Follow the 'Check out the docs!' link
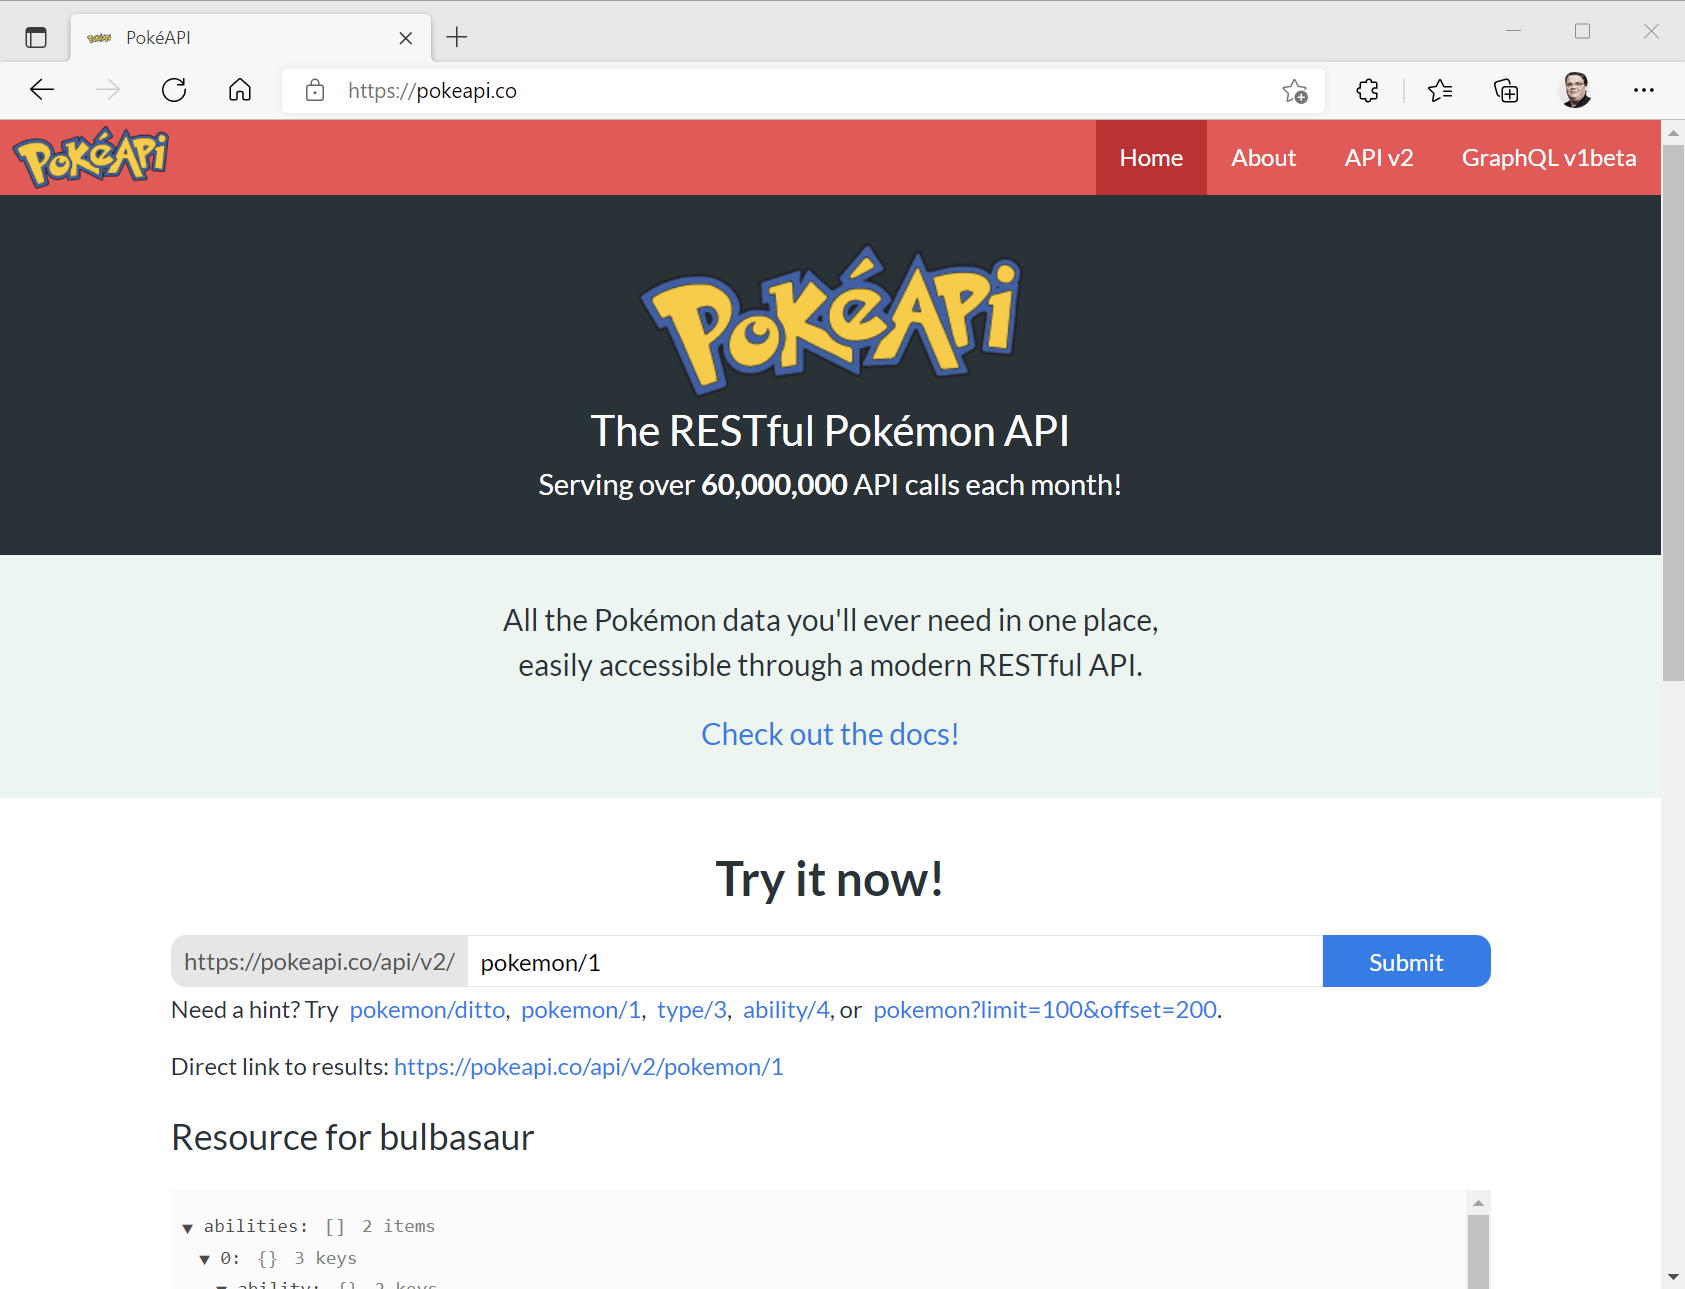 pyautogui.click(x=830, y=734)
